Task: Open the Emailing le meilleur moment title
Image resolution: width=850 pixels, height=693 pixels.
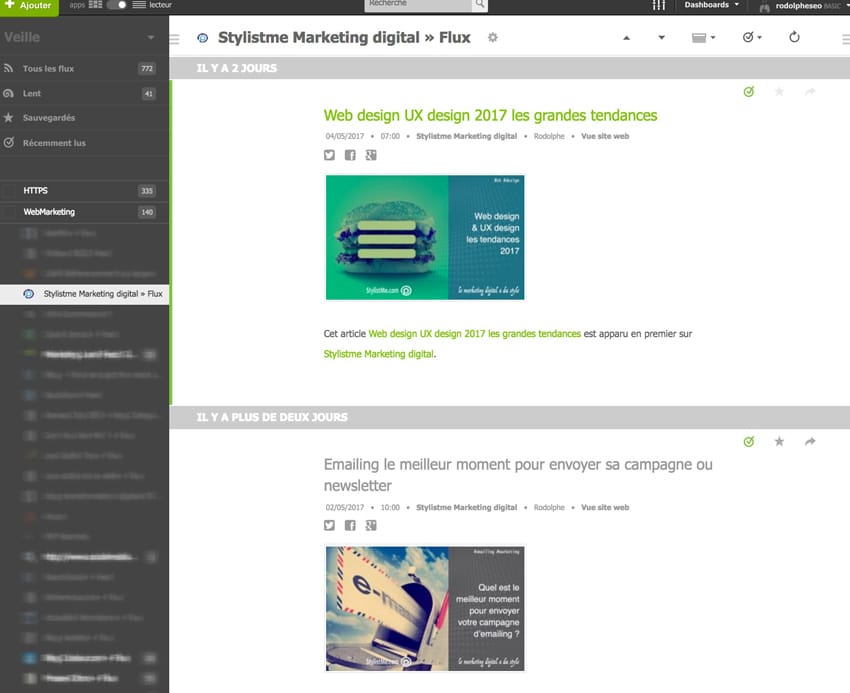Action: 518,475
